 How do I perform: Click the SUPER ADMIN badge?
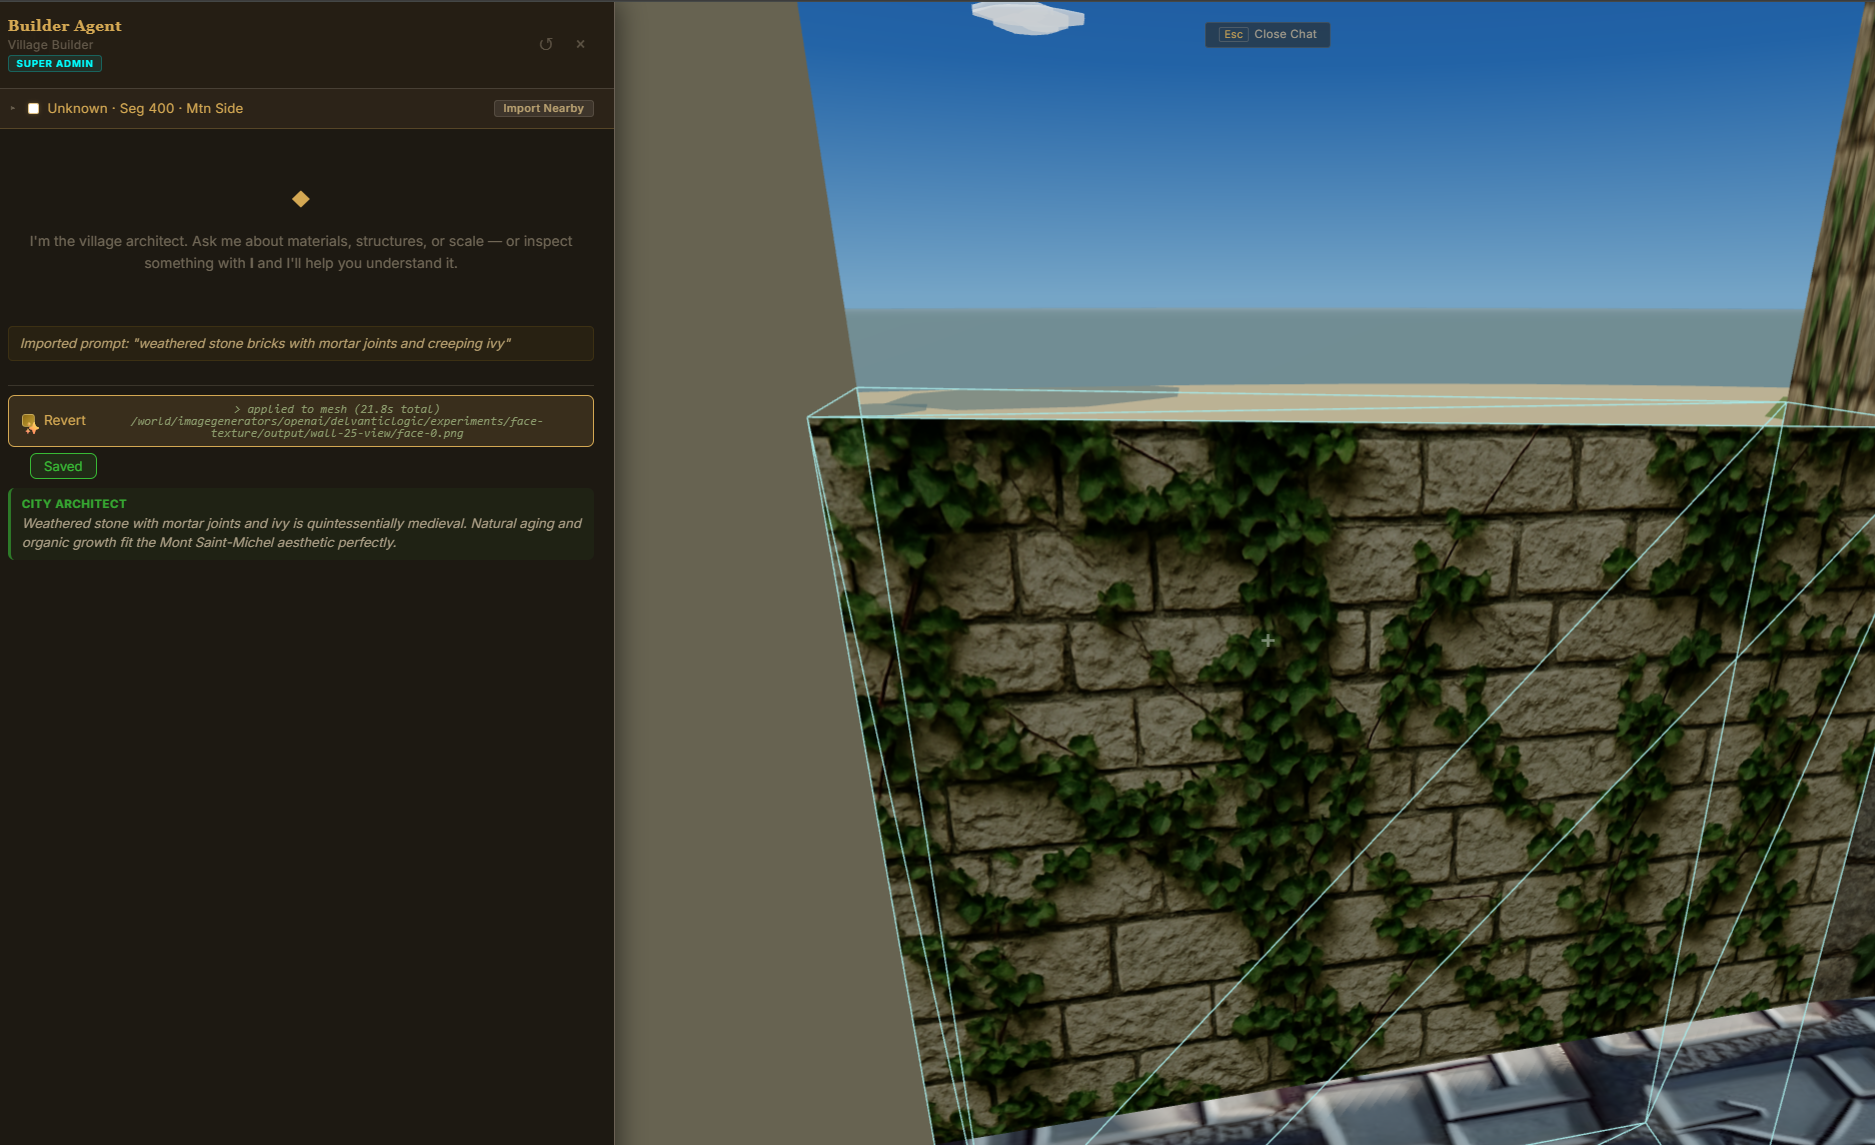click(55, 63)
